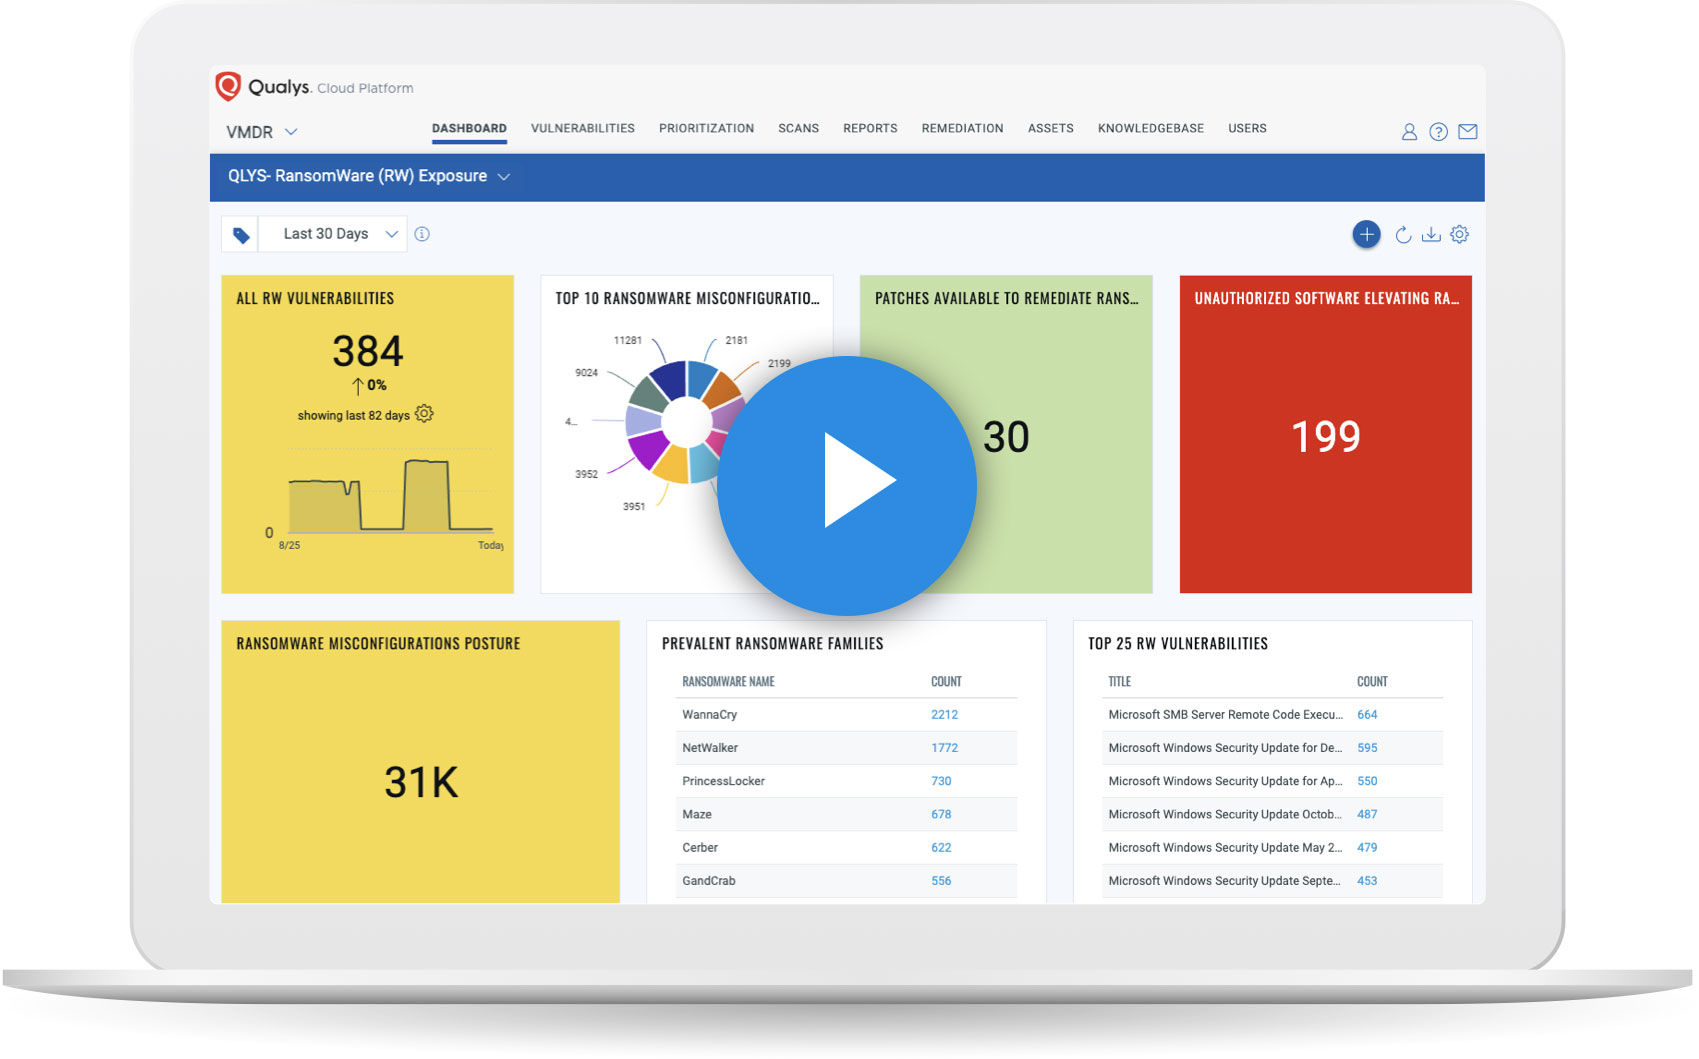Click the info icon beside Last 30 Days
The width and height of the screenshot is (1699, 1059).
[422, 234]
